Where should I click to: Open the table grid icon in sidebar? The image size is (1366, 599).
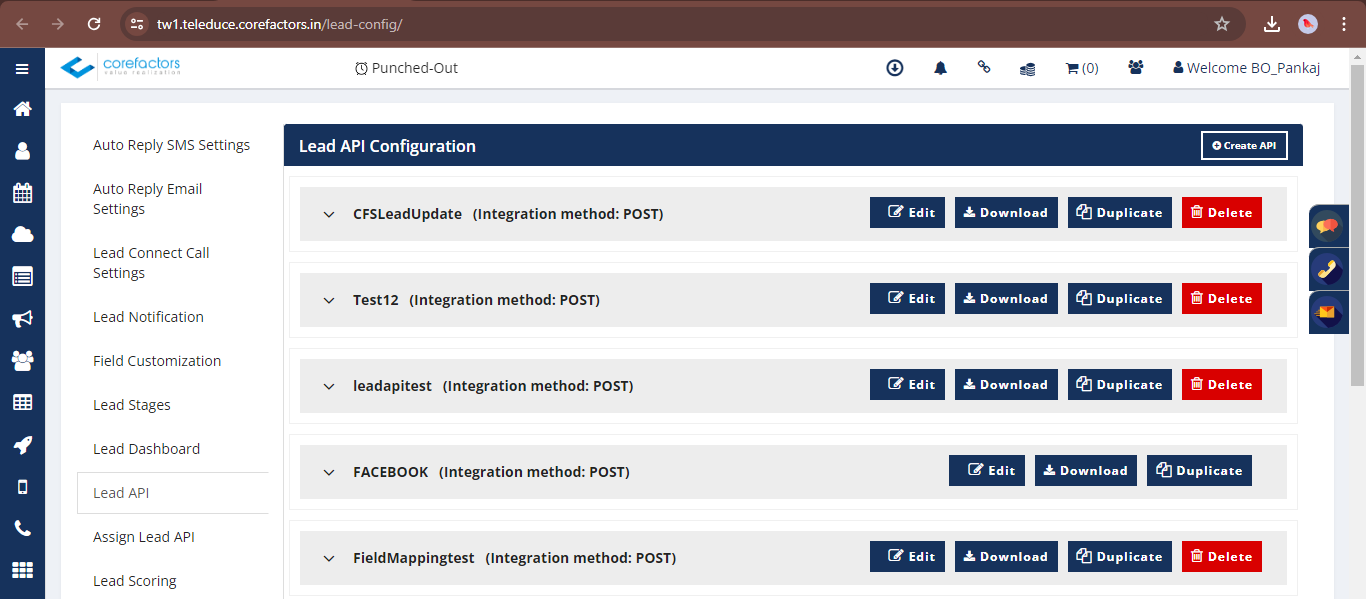tap(22, 402)
